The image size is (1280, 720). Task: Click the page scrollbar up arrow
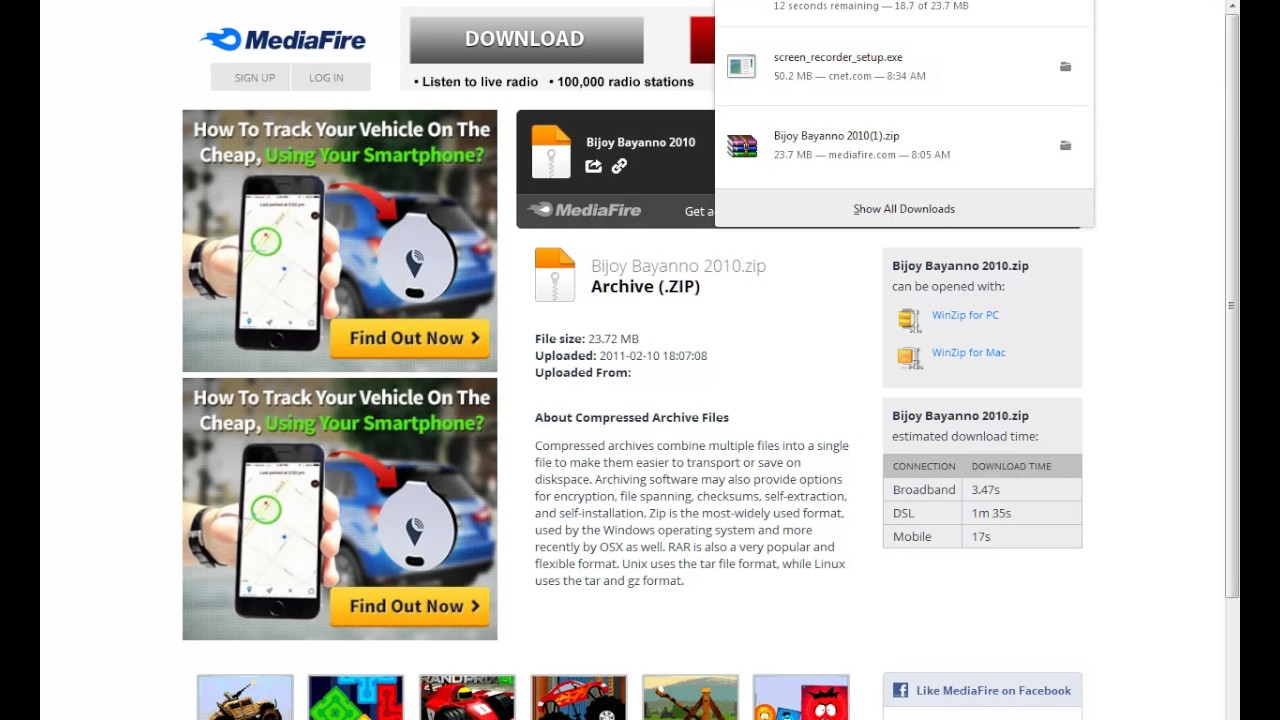1232,7
